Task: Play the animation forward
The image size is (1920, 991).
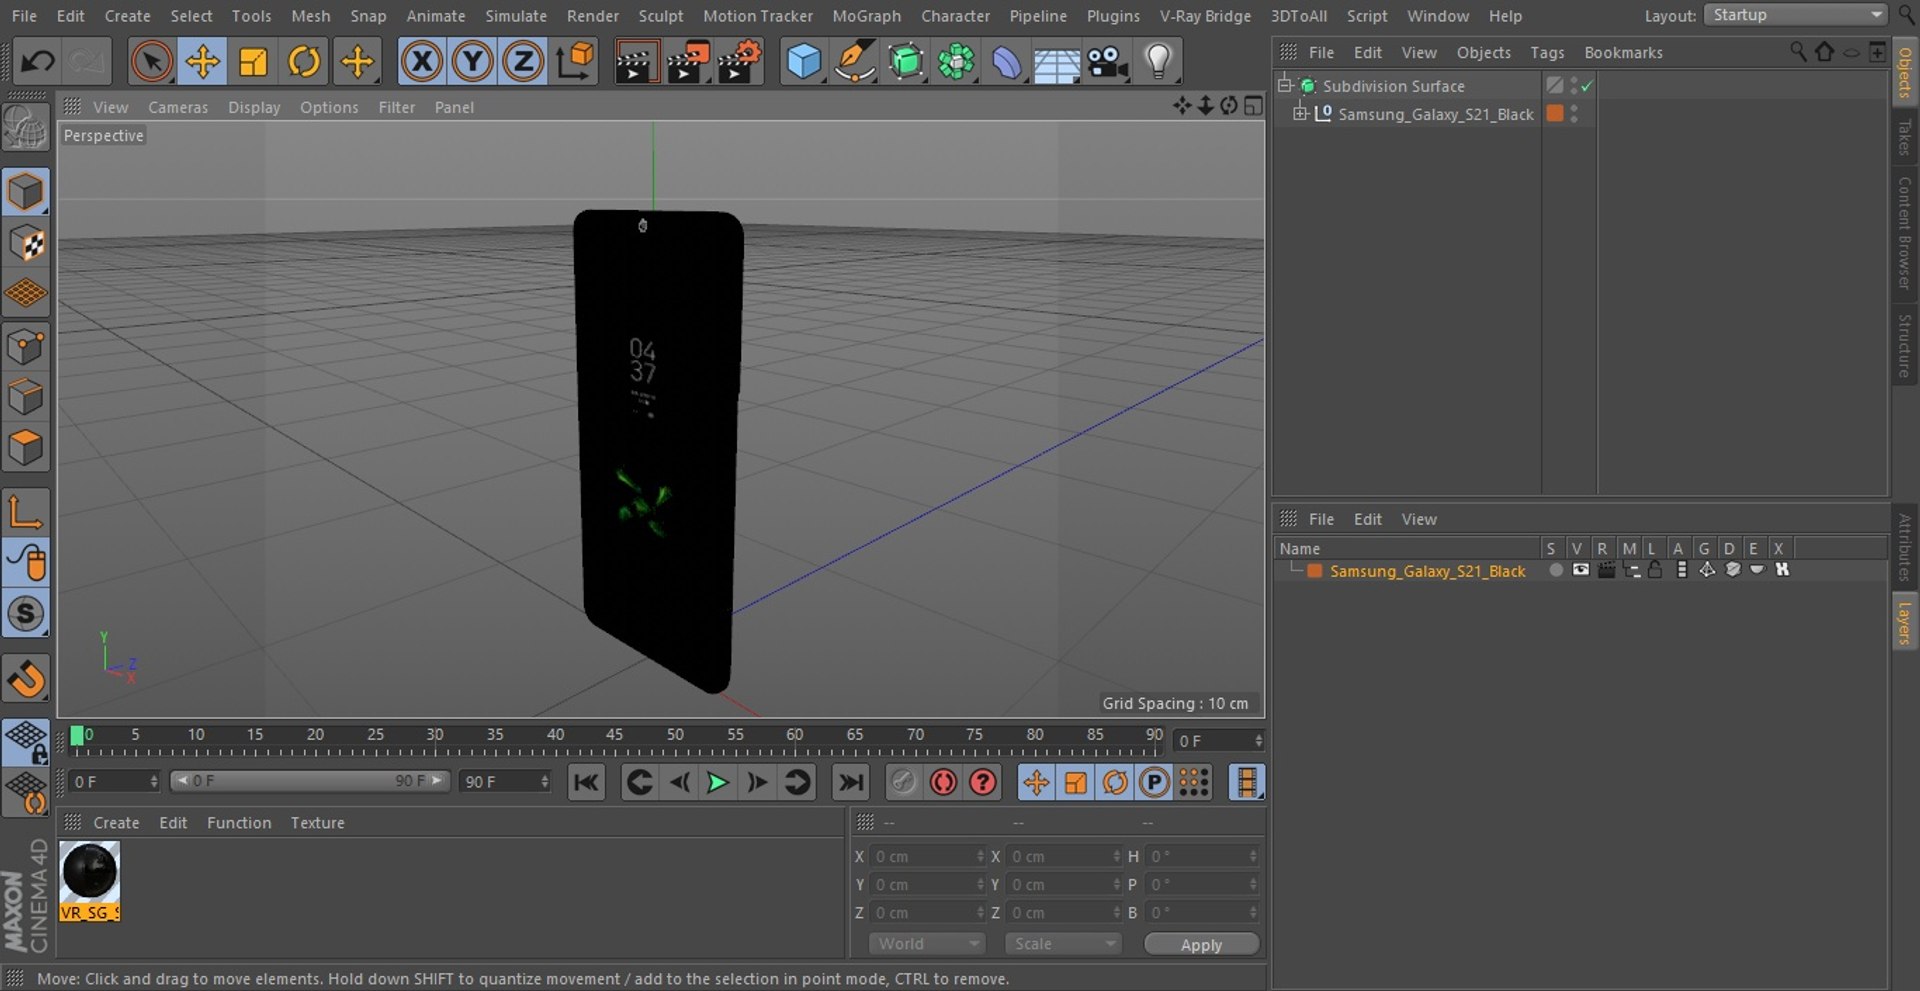Action: click(717, 783)
